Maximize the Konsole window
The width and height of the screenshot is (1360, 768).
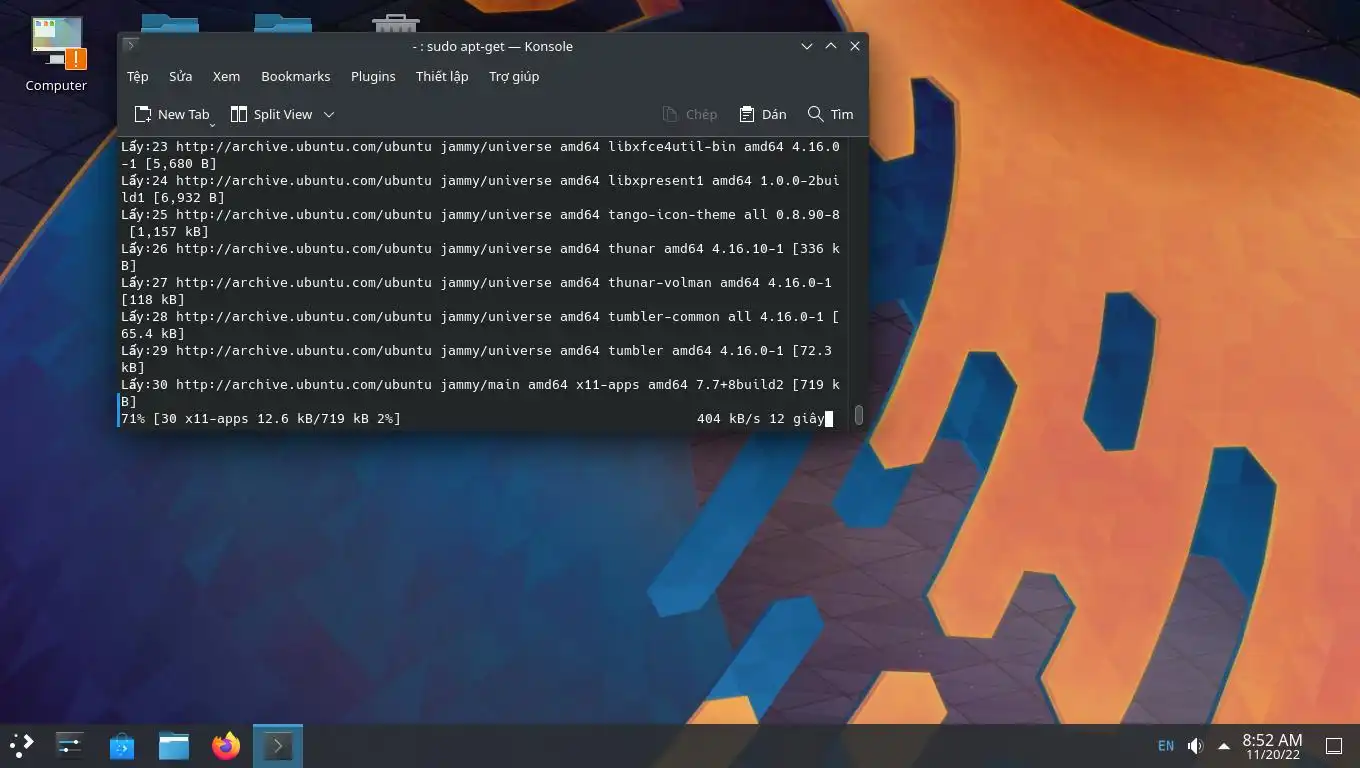point(831,46)
